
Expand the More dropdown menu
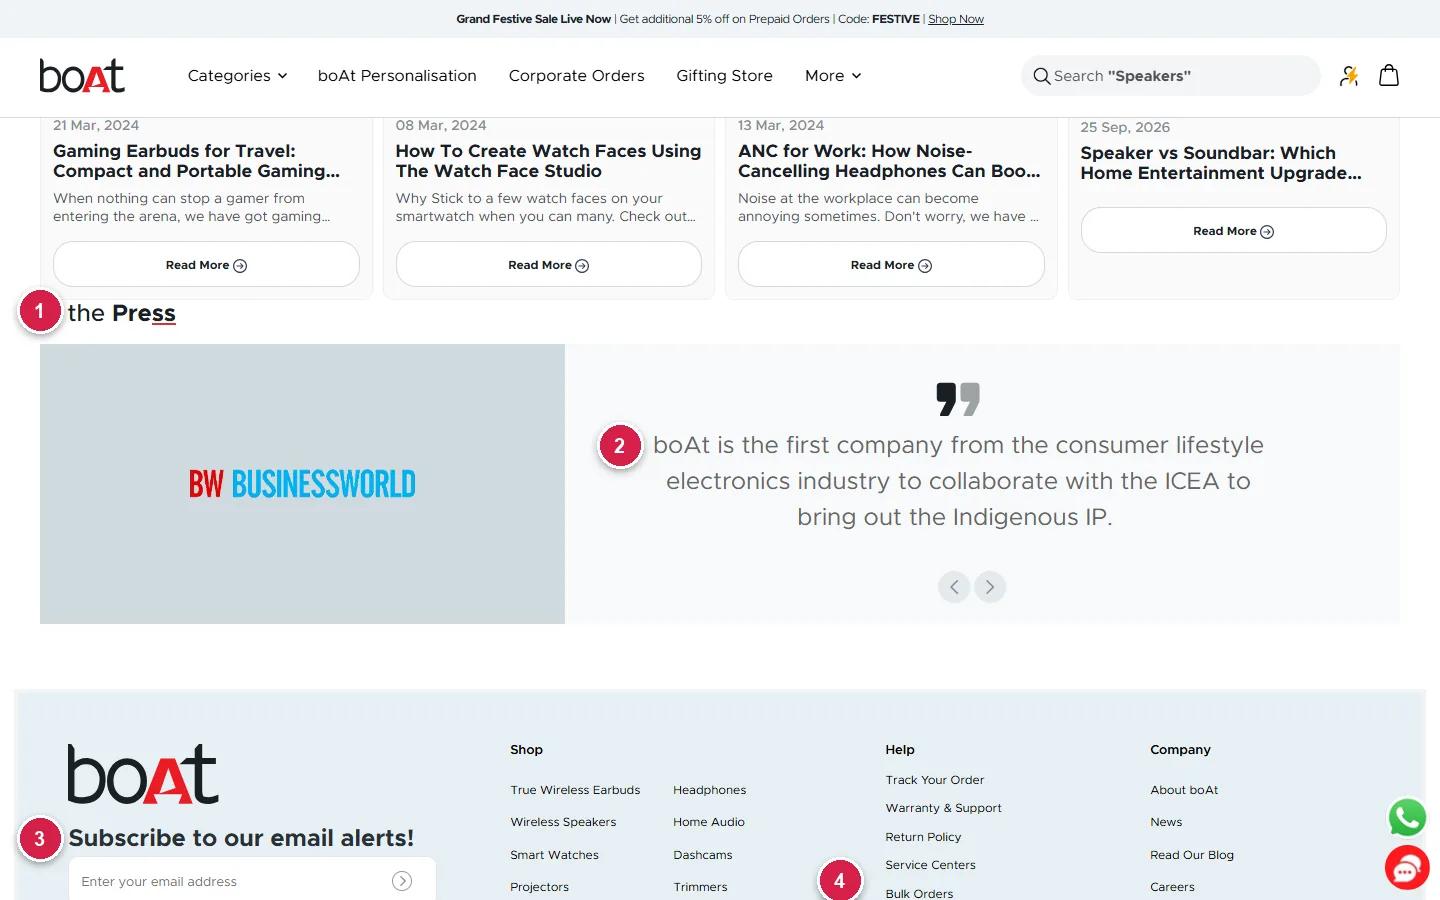coord(833,76)
